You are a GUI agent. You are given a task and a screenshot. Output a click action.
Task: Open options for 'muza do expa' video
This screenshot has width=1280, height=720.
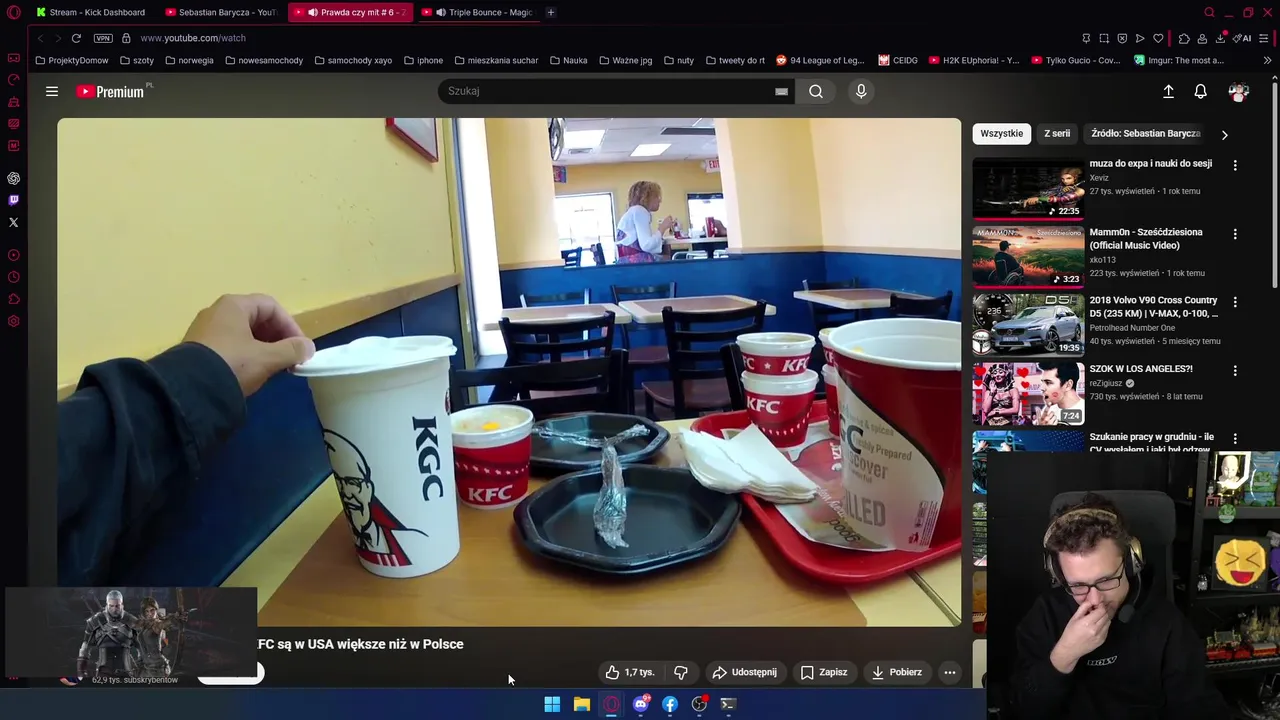(1235, 165)
